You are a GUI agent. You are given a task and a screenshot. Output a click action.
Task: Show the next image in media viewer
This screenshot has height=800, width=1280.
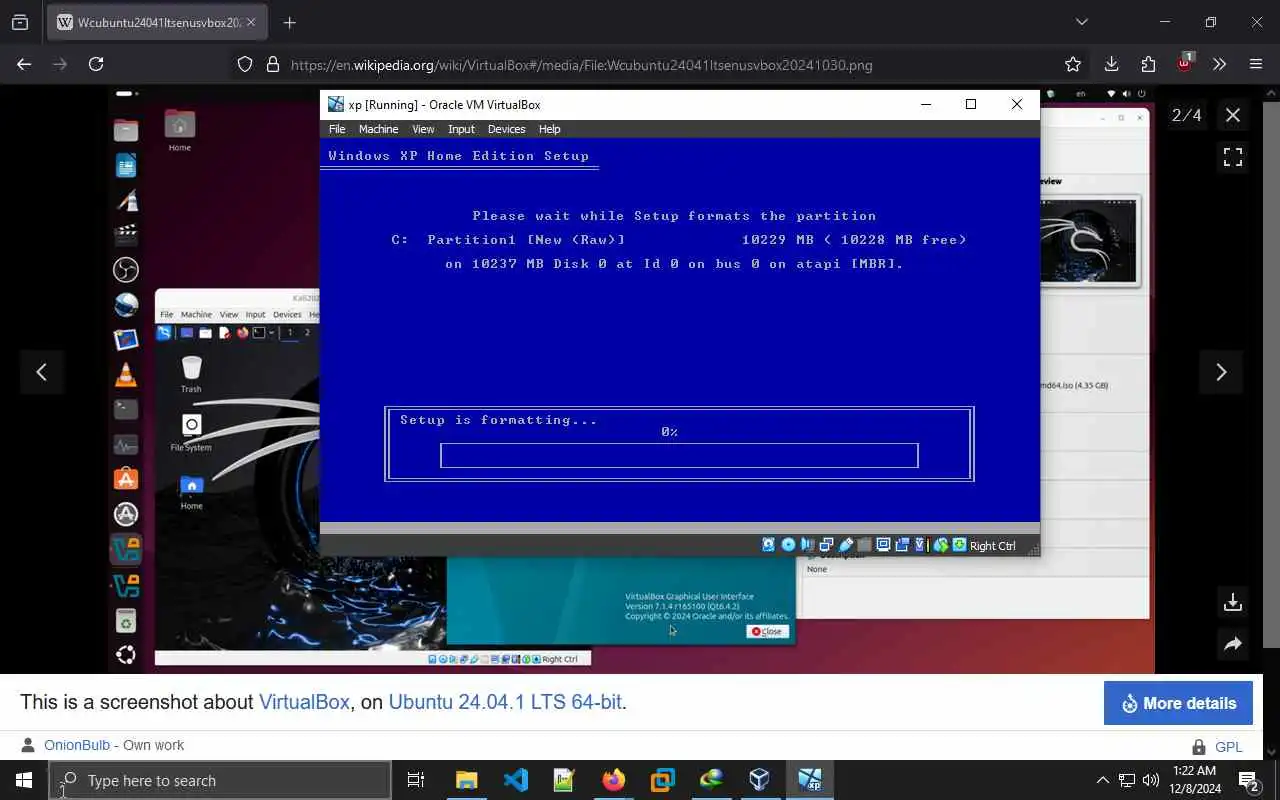1221,372
